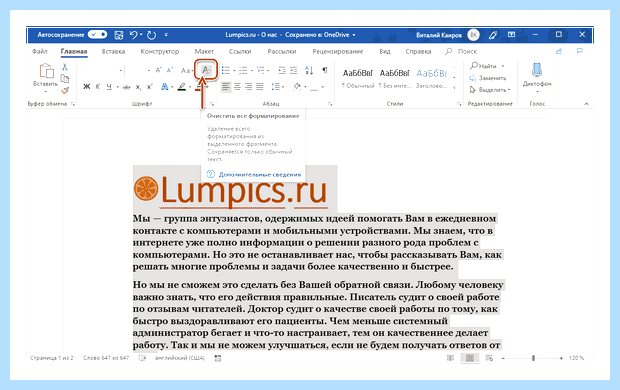Switch to the Рецензирование tab
Screen dimensions: 620x390
(338, 51)
